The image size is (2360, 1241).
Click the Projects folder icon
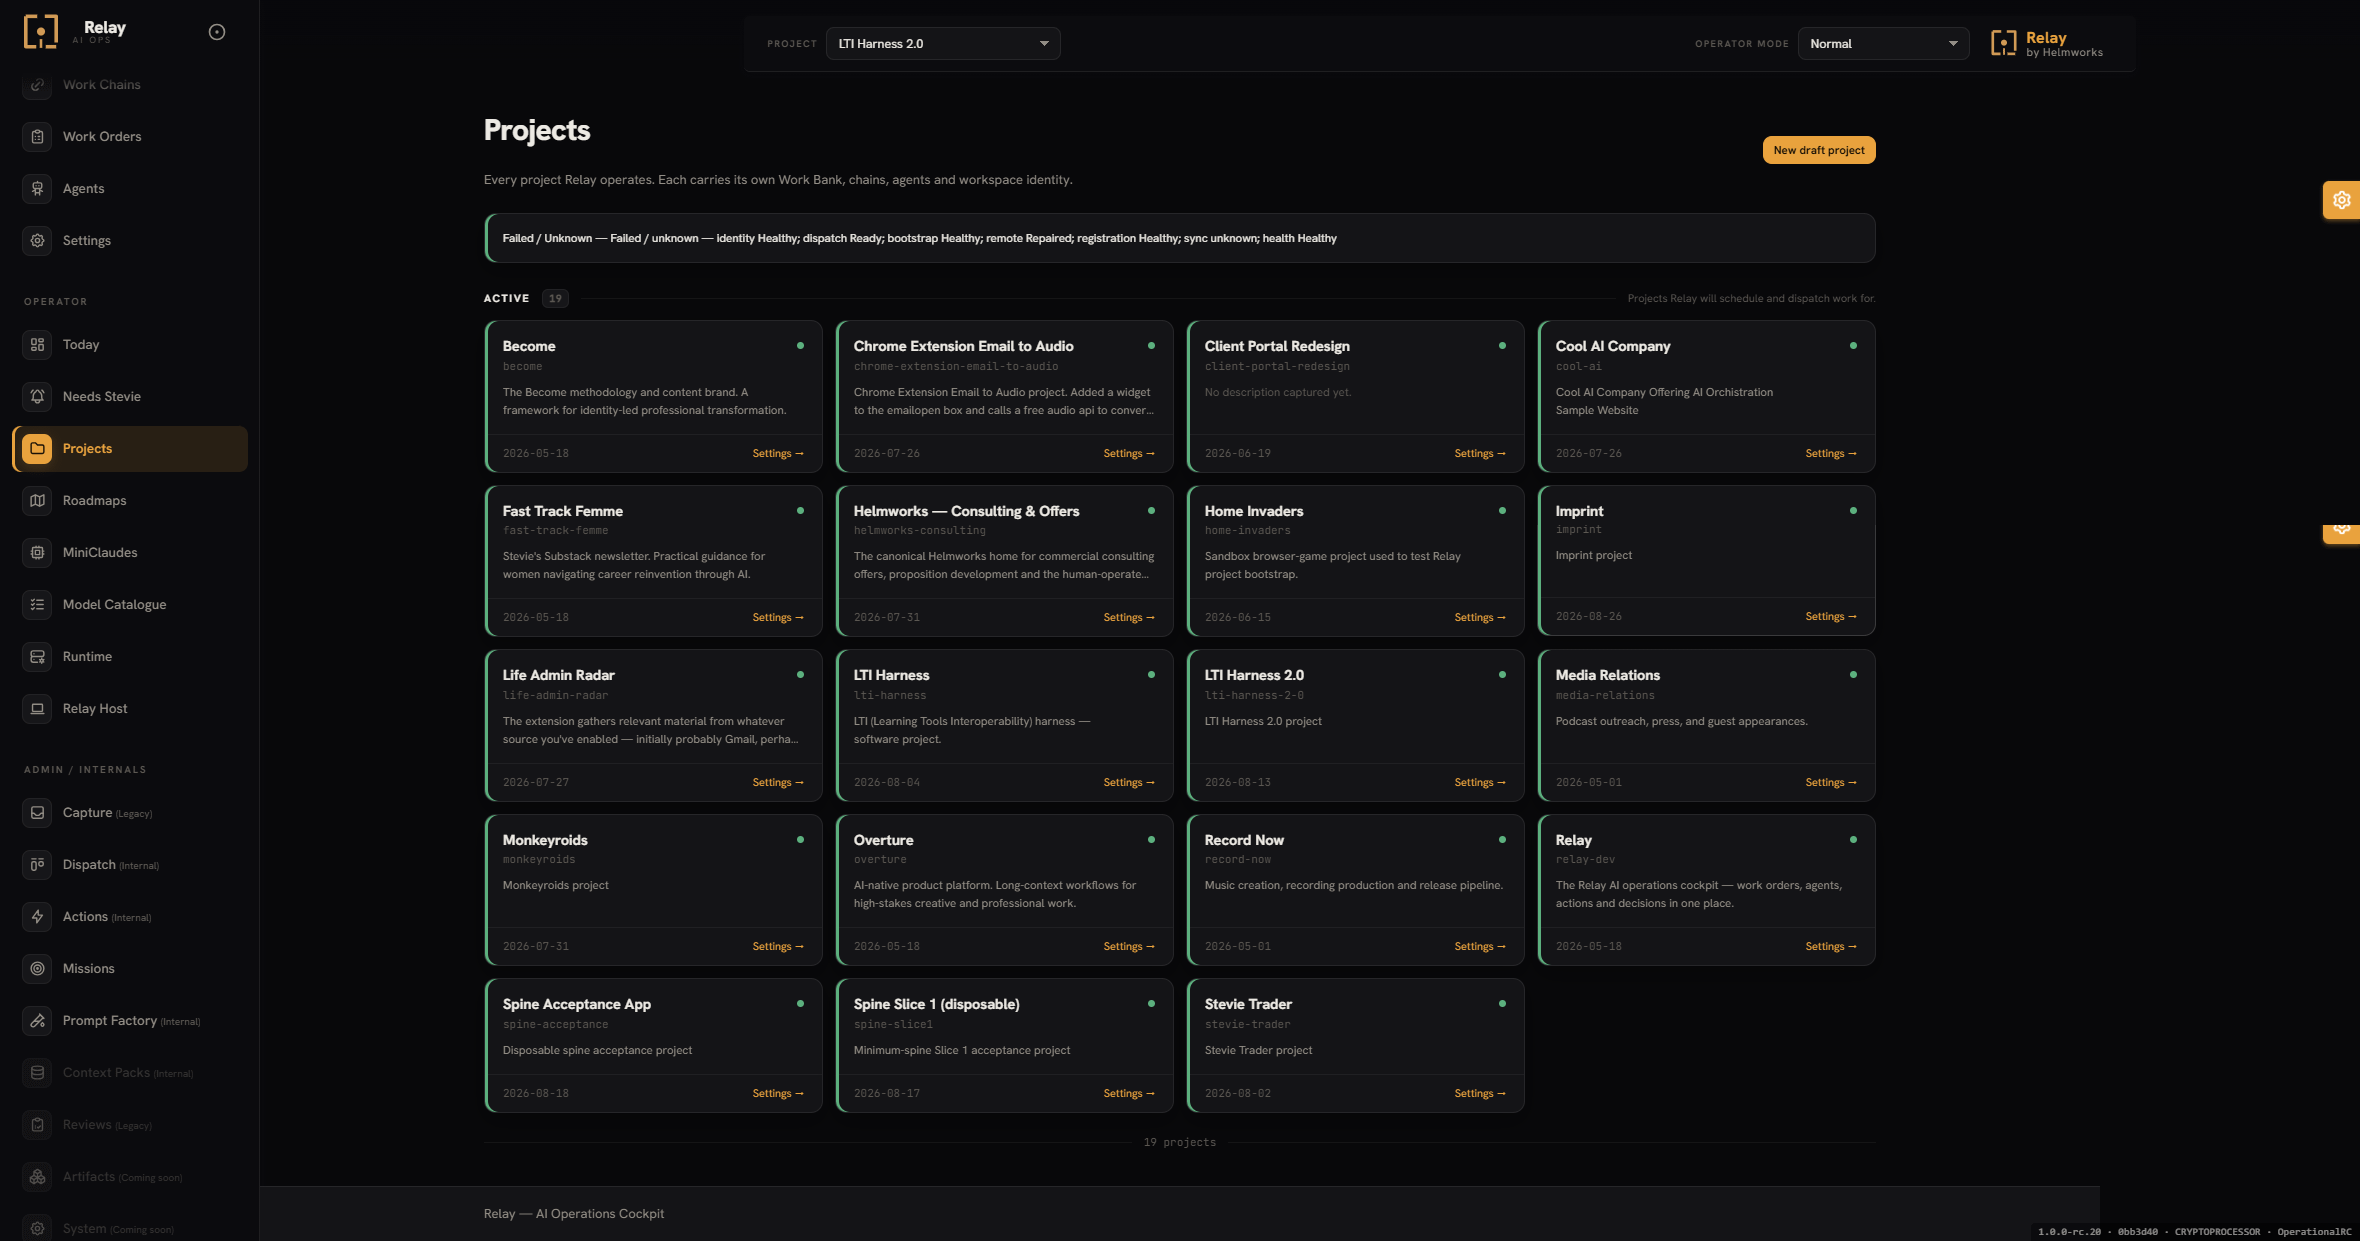(x=37, y=449)
